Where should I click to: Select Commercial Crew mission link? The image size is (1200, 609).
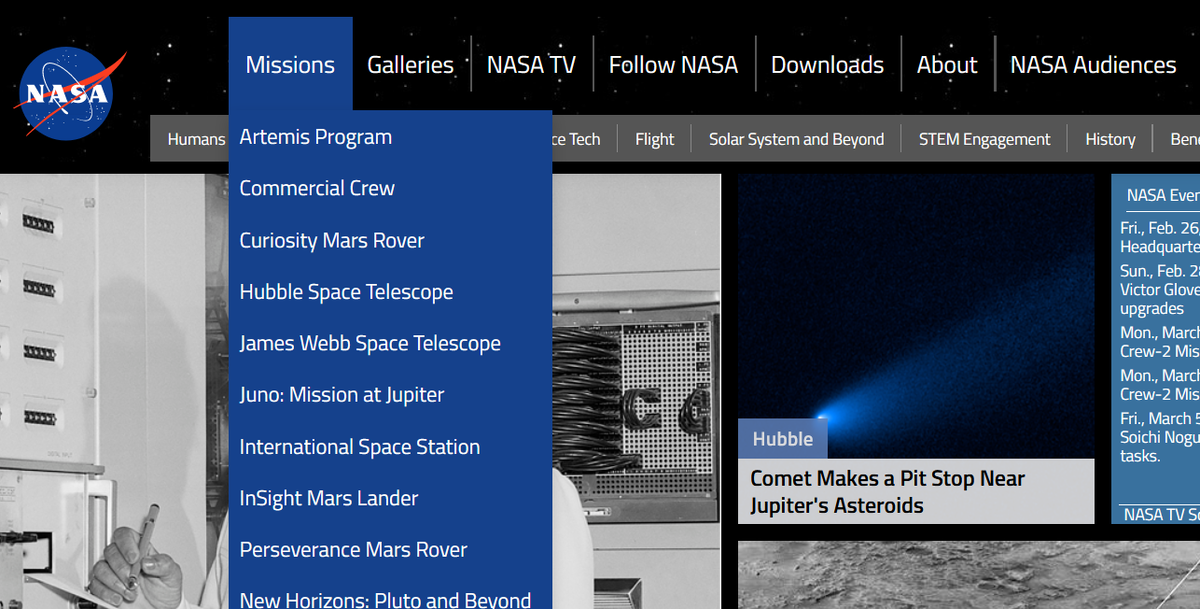click(x=317, y=188)
